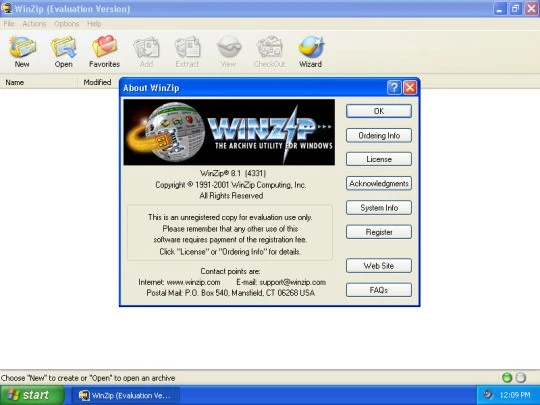
Task: Open the Favorites folder icon
Action: [x=104, y=51]
